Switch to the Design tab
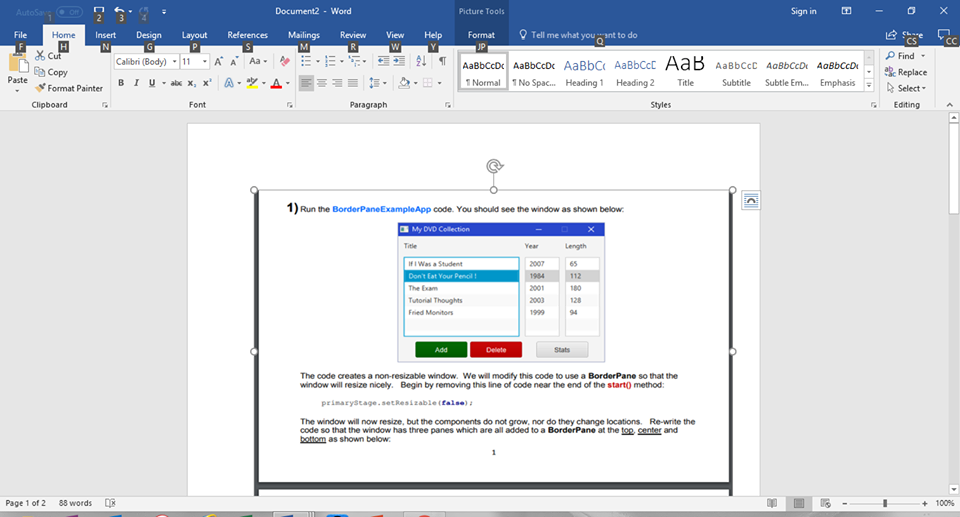The width and height of the screenshot is (960, 517). pos(149,35)
